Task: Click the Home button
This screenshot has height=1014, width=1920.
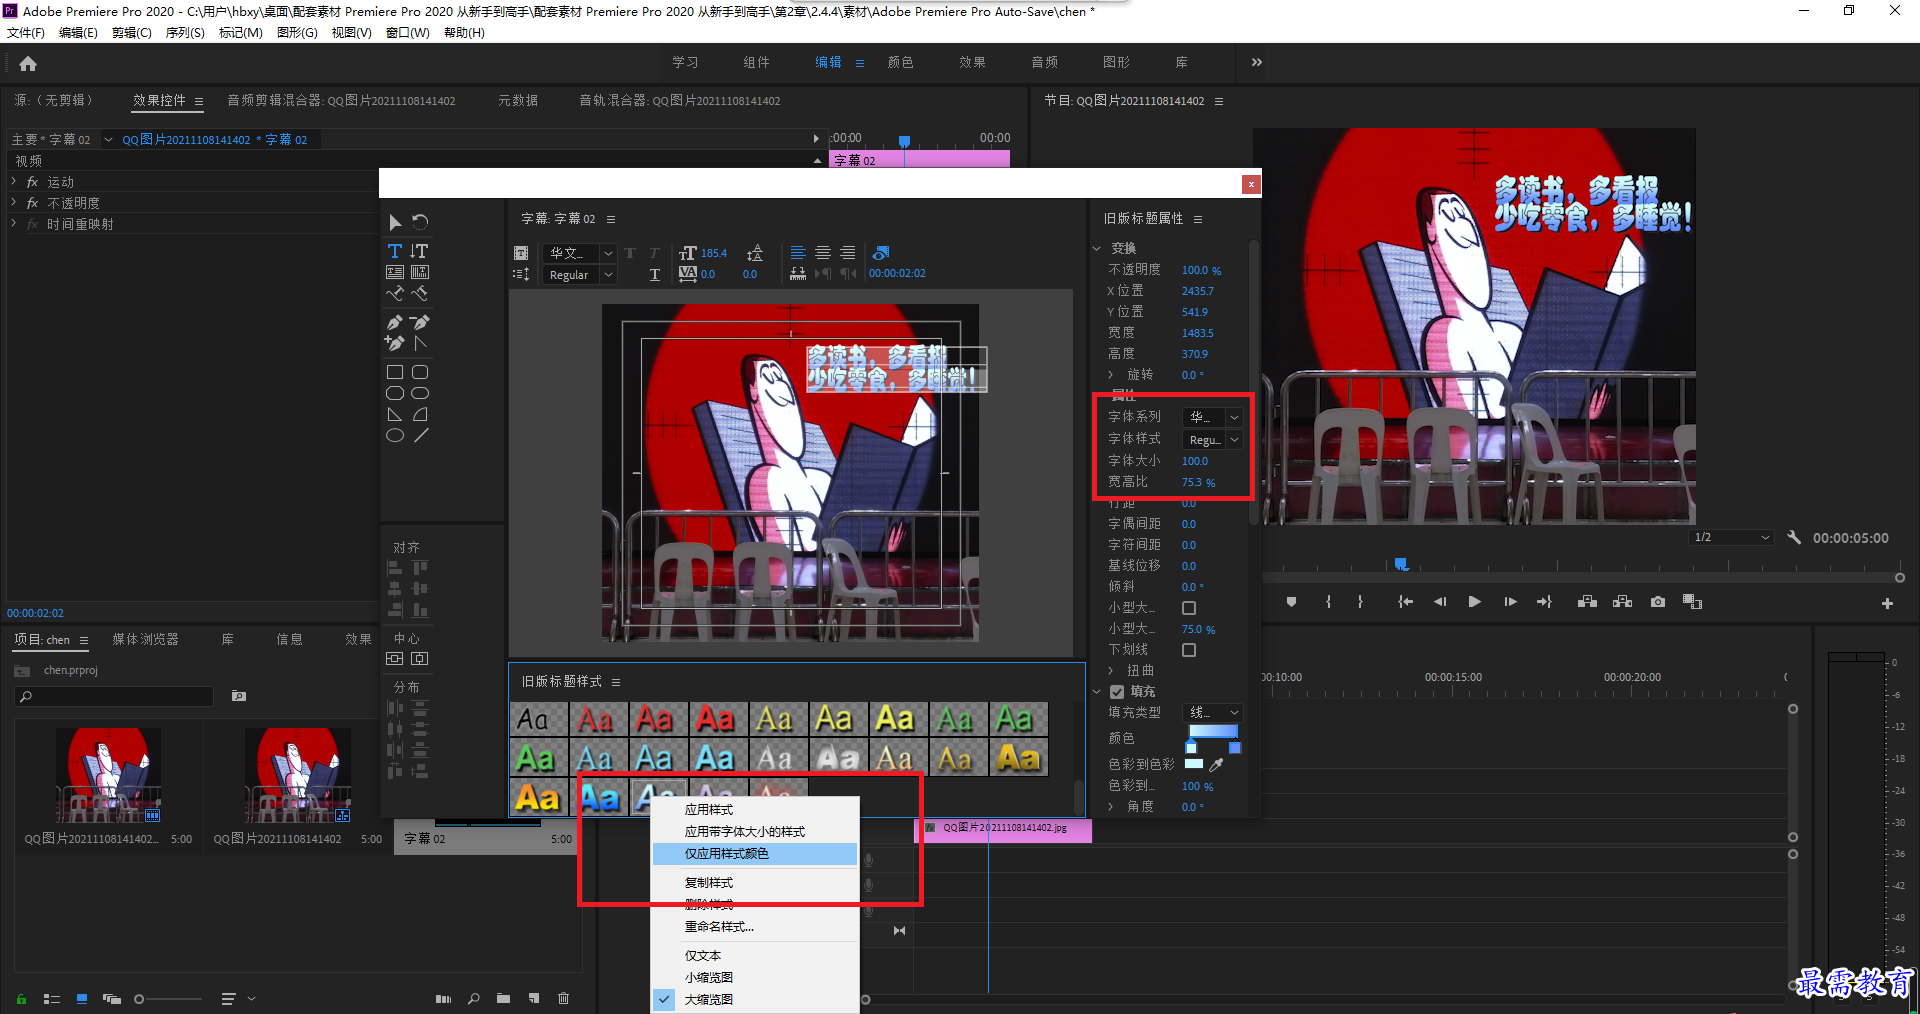Action: [28, 63]
